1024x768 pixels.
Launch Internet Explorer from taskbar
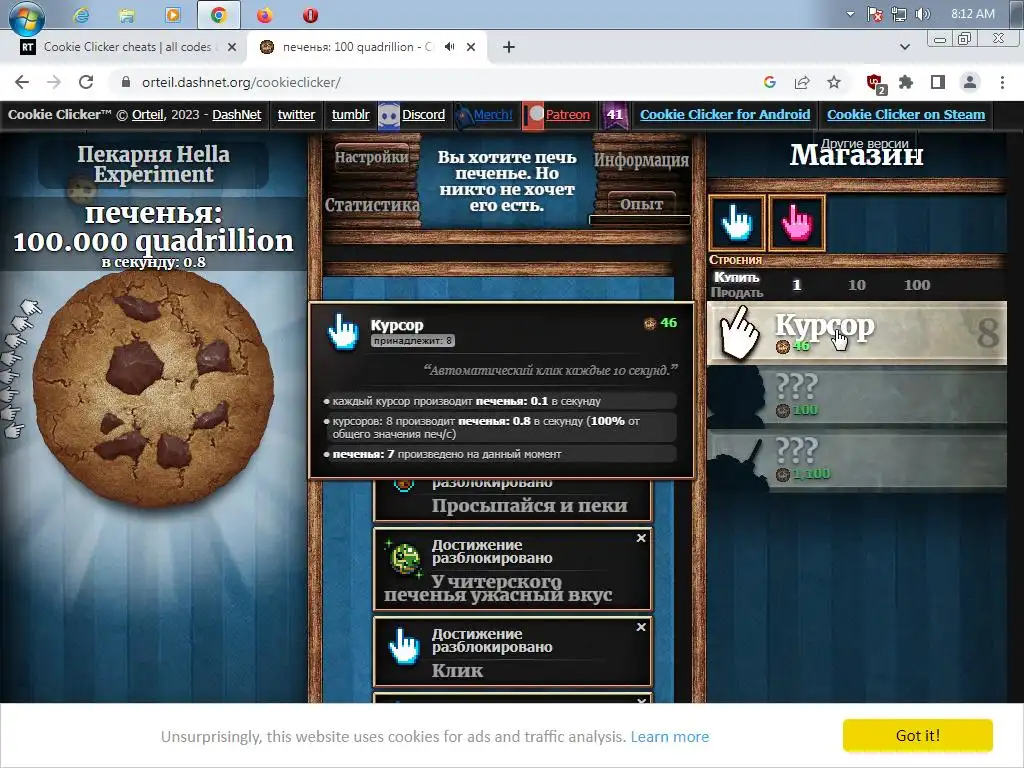(81, 14)
